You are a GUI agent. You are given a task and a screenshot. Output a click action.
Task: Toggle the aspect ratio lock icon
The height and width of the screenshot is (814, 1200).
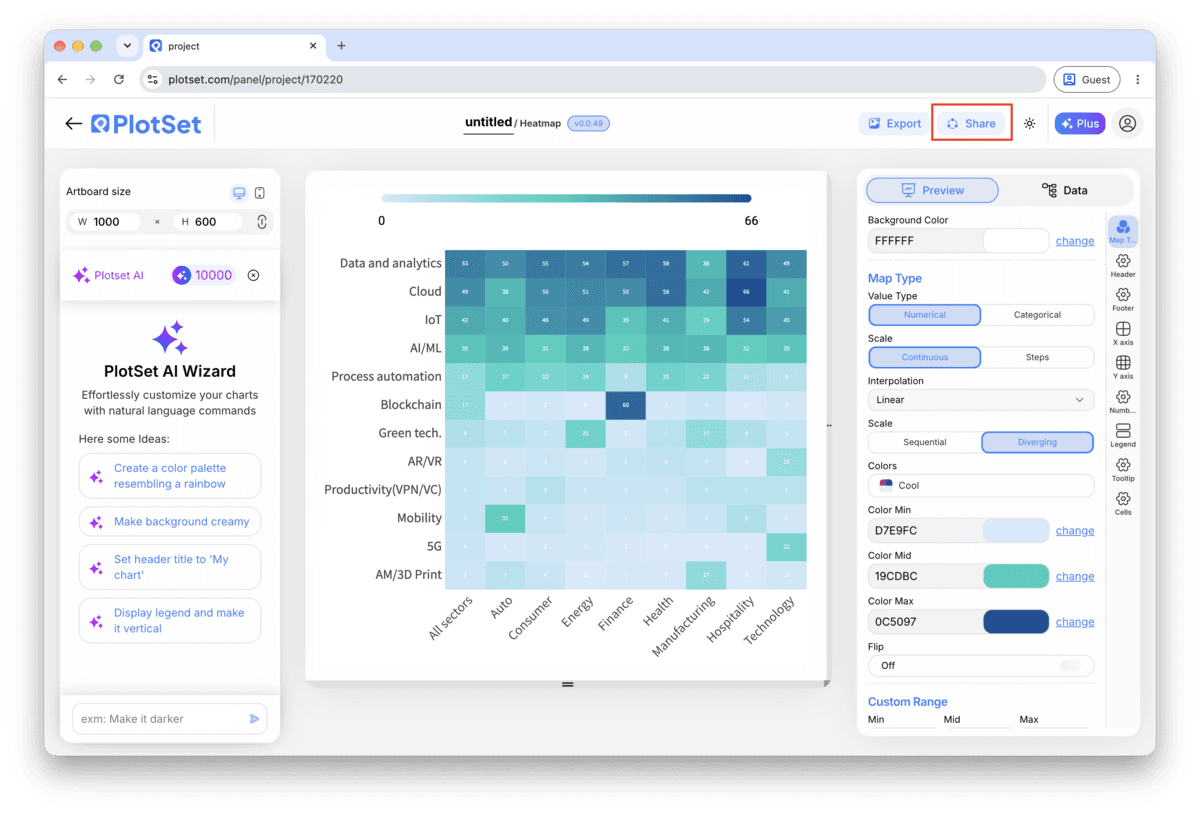tap(262, 222)
